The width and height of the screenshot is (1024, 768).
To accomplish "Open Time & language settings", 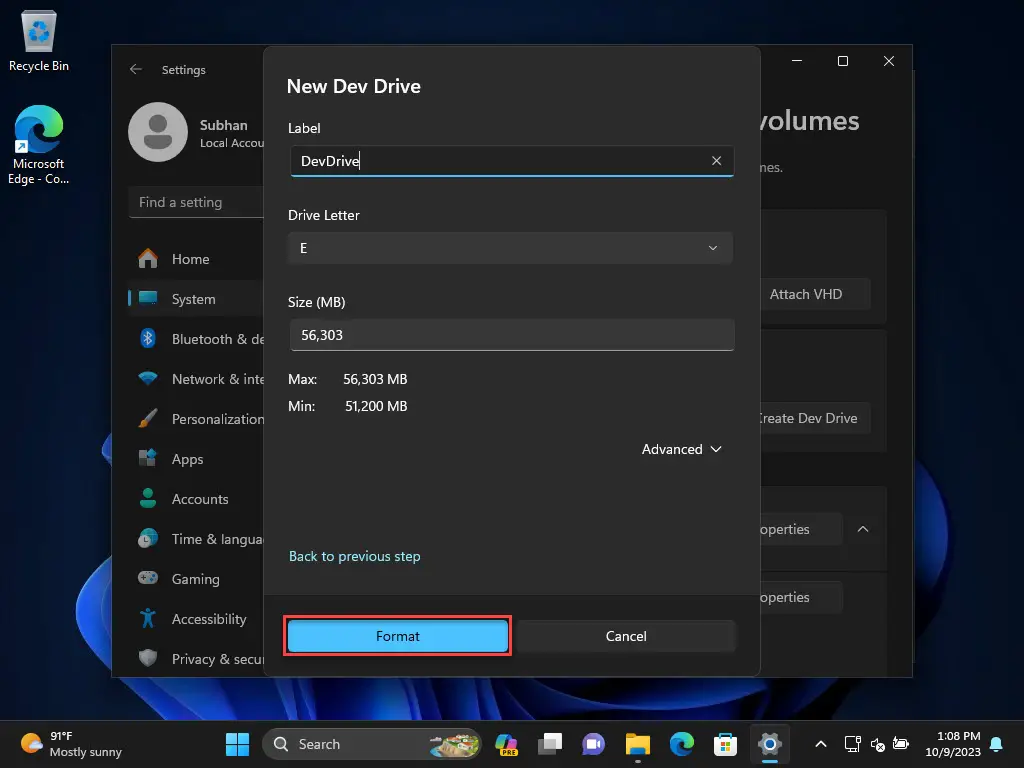I will tap(196, 539).
